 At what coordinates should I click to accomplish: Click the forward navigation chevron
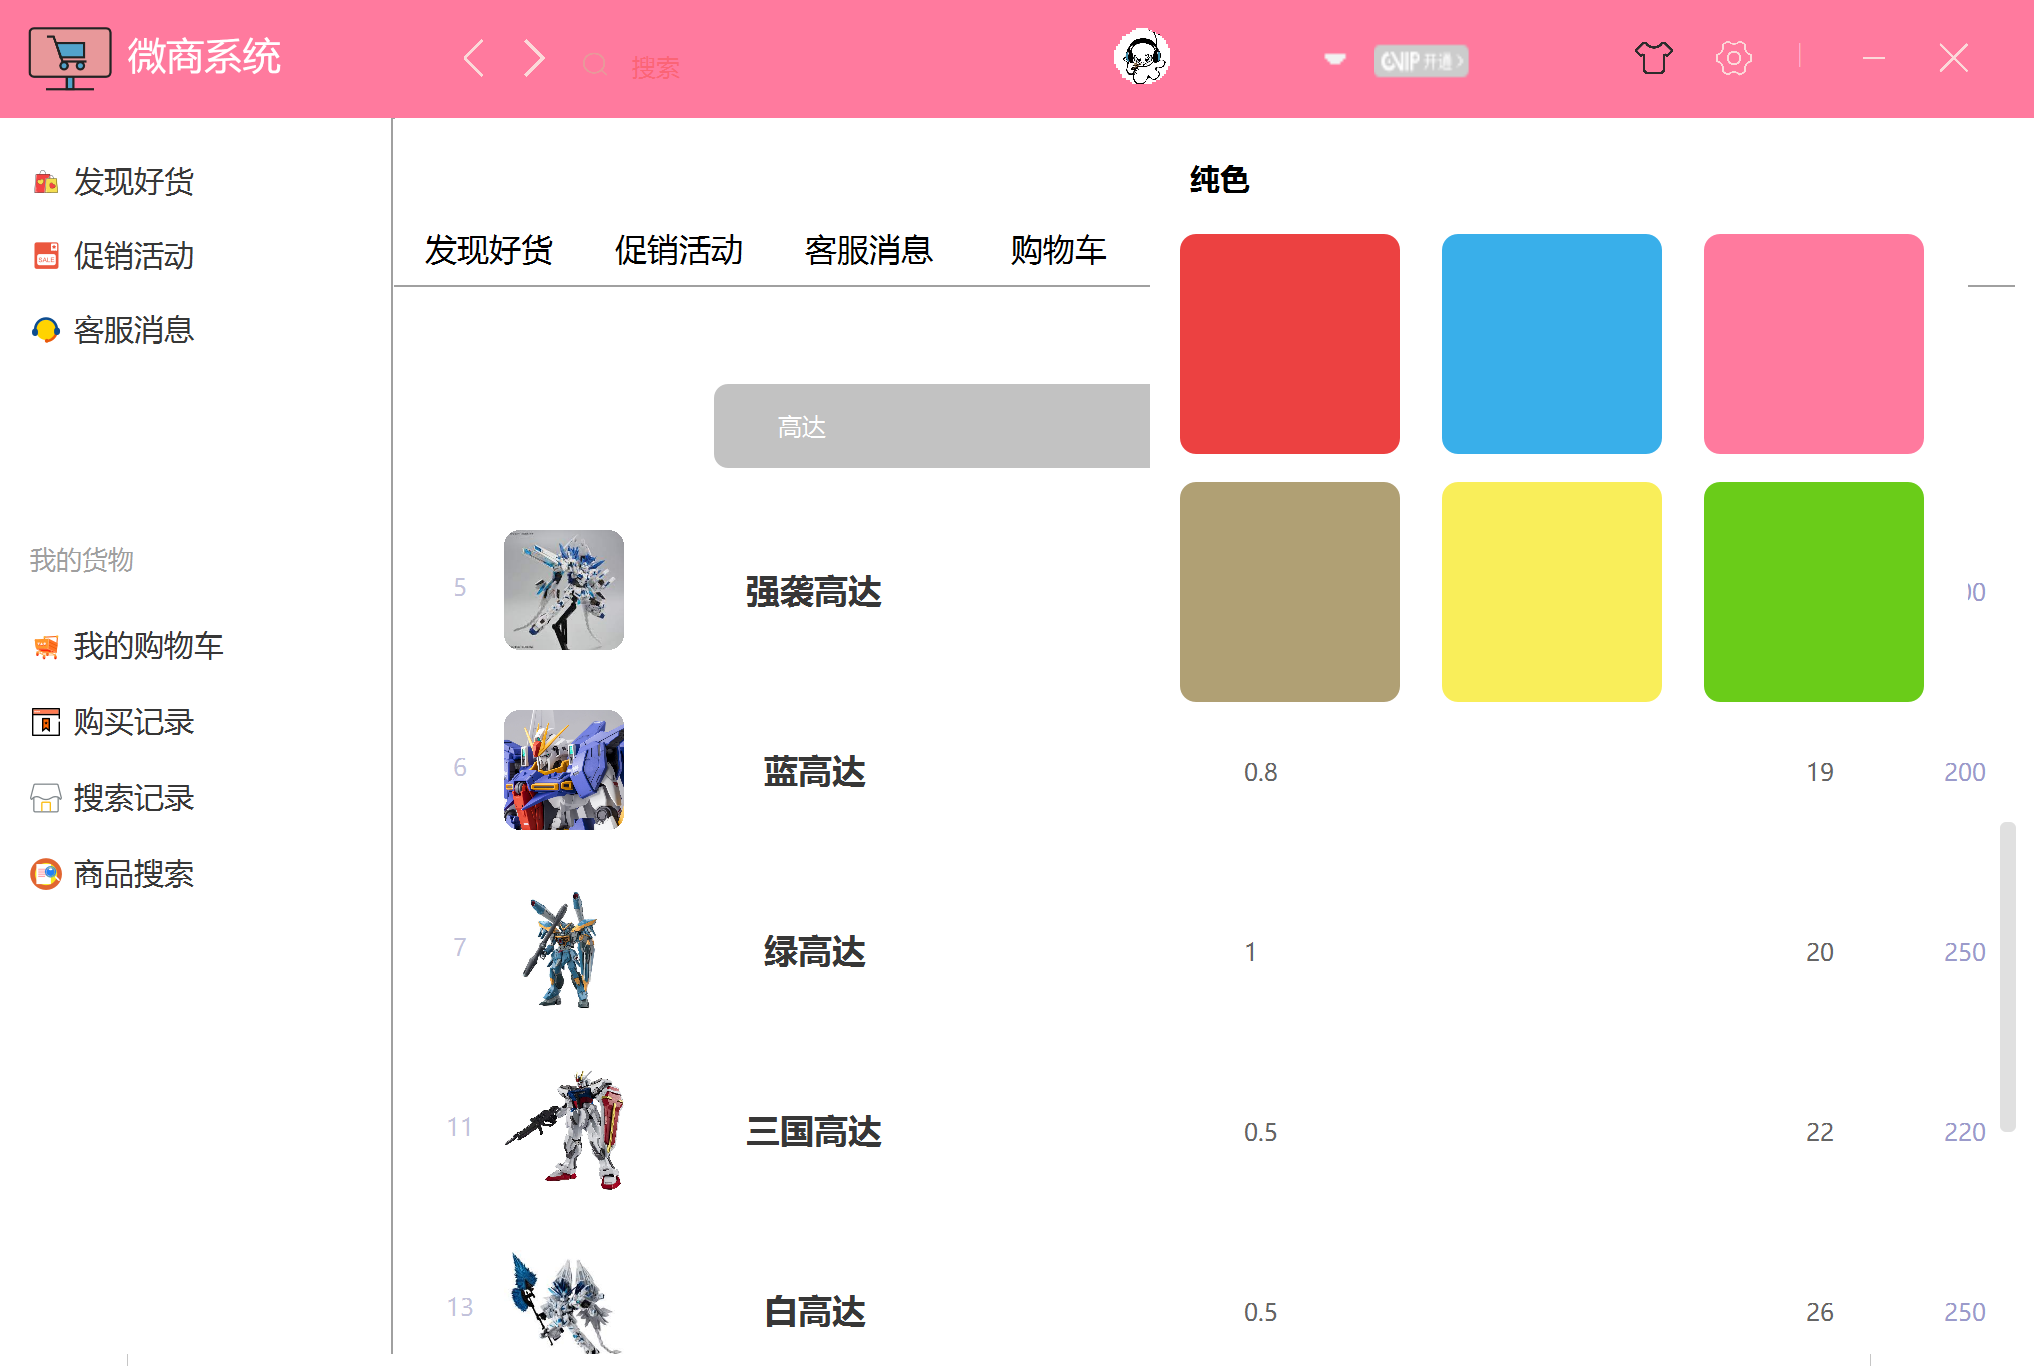click(532, 58)
